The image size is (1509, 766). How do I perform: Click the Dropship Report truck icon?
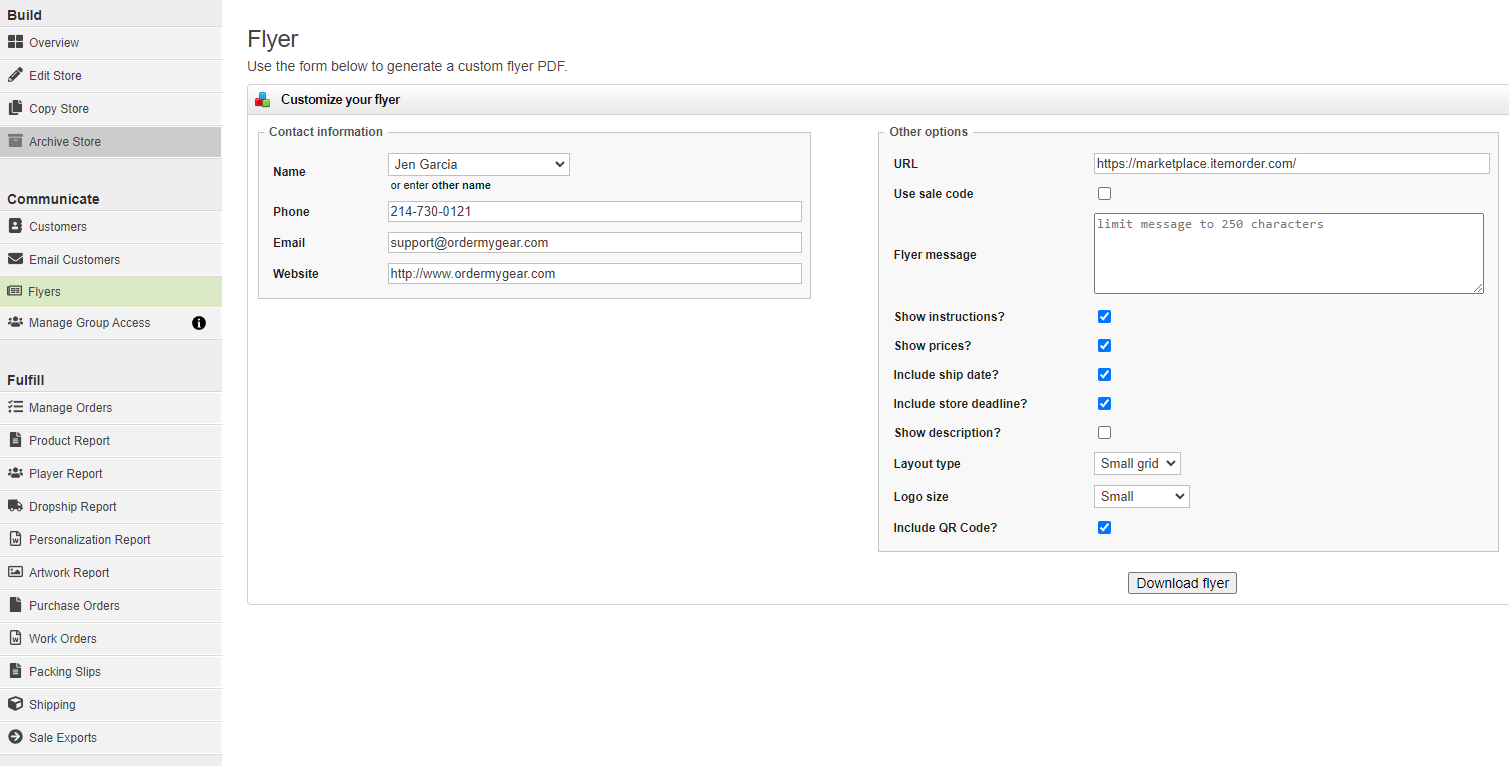click(15, 506)
